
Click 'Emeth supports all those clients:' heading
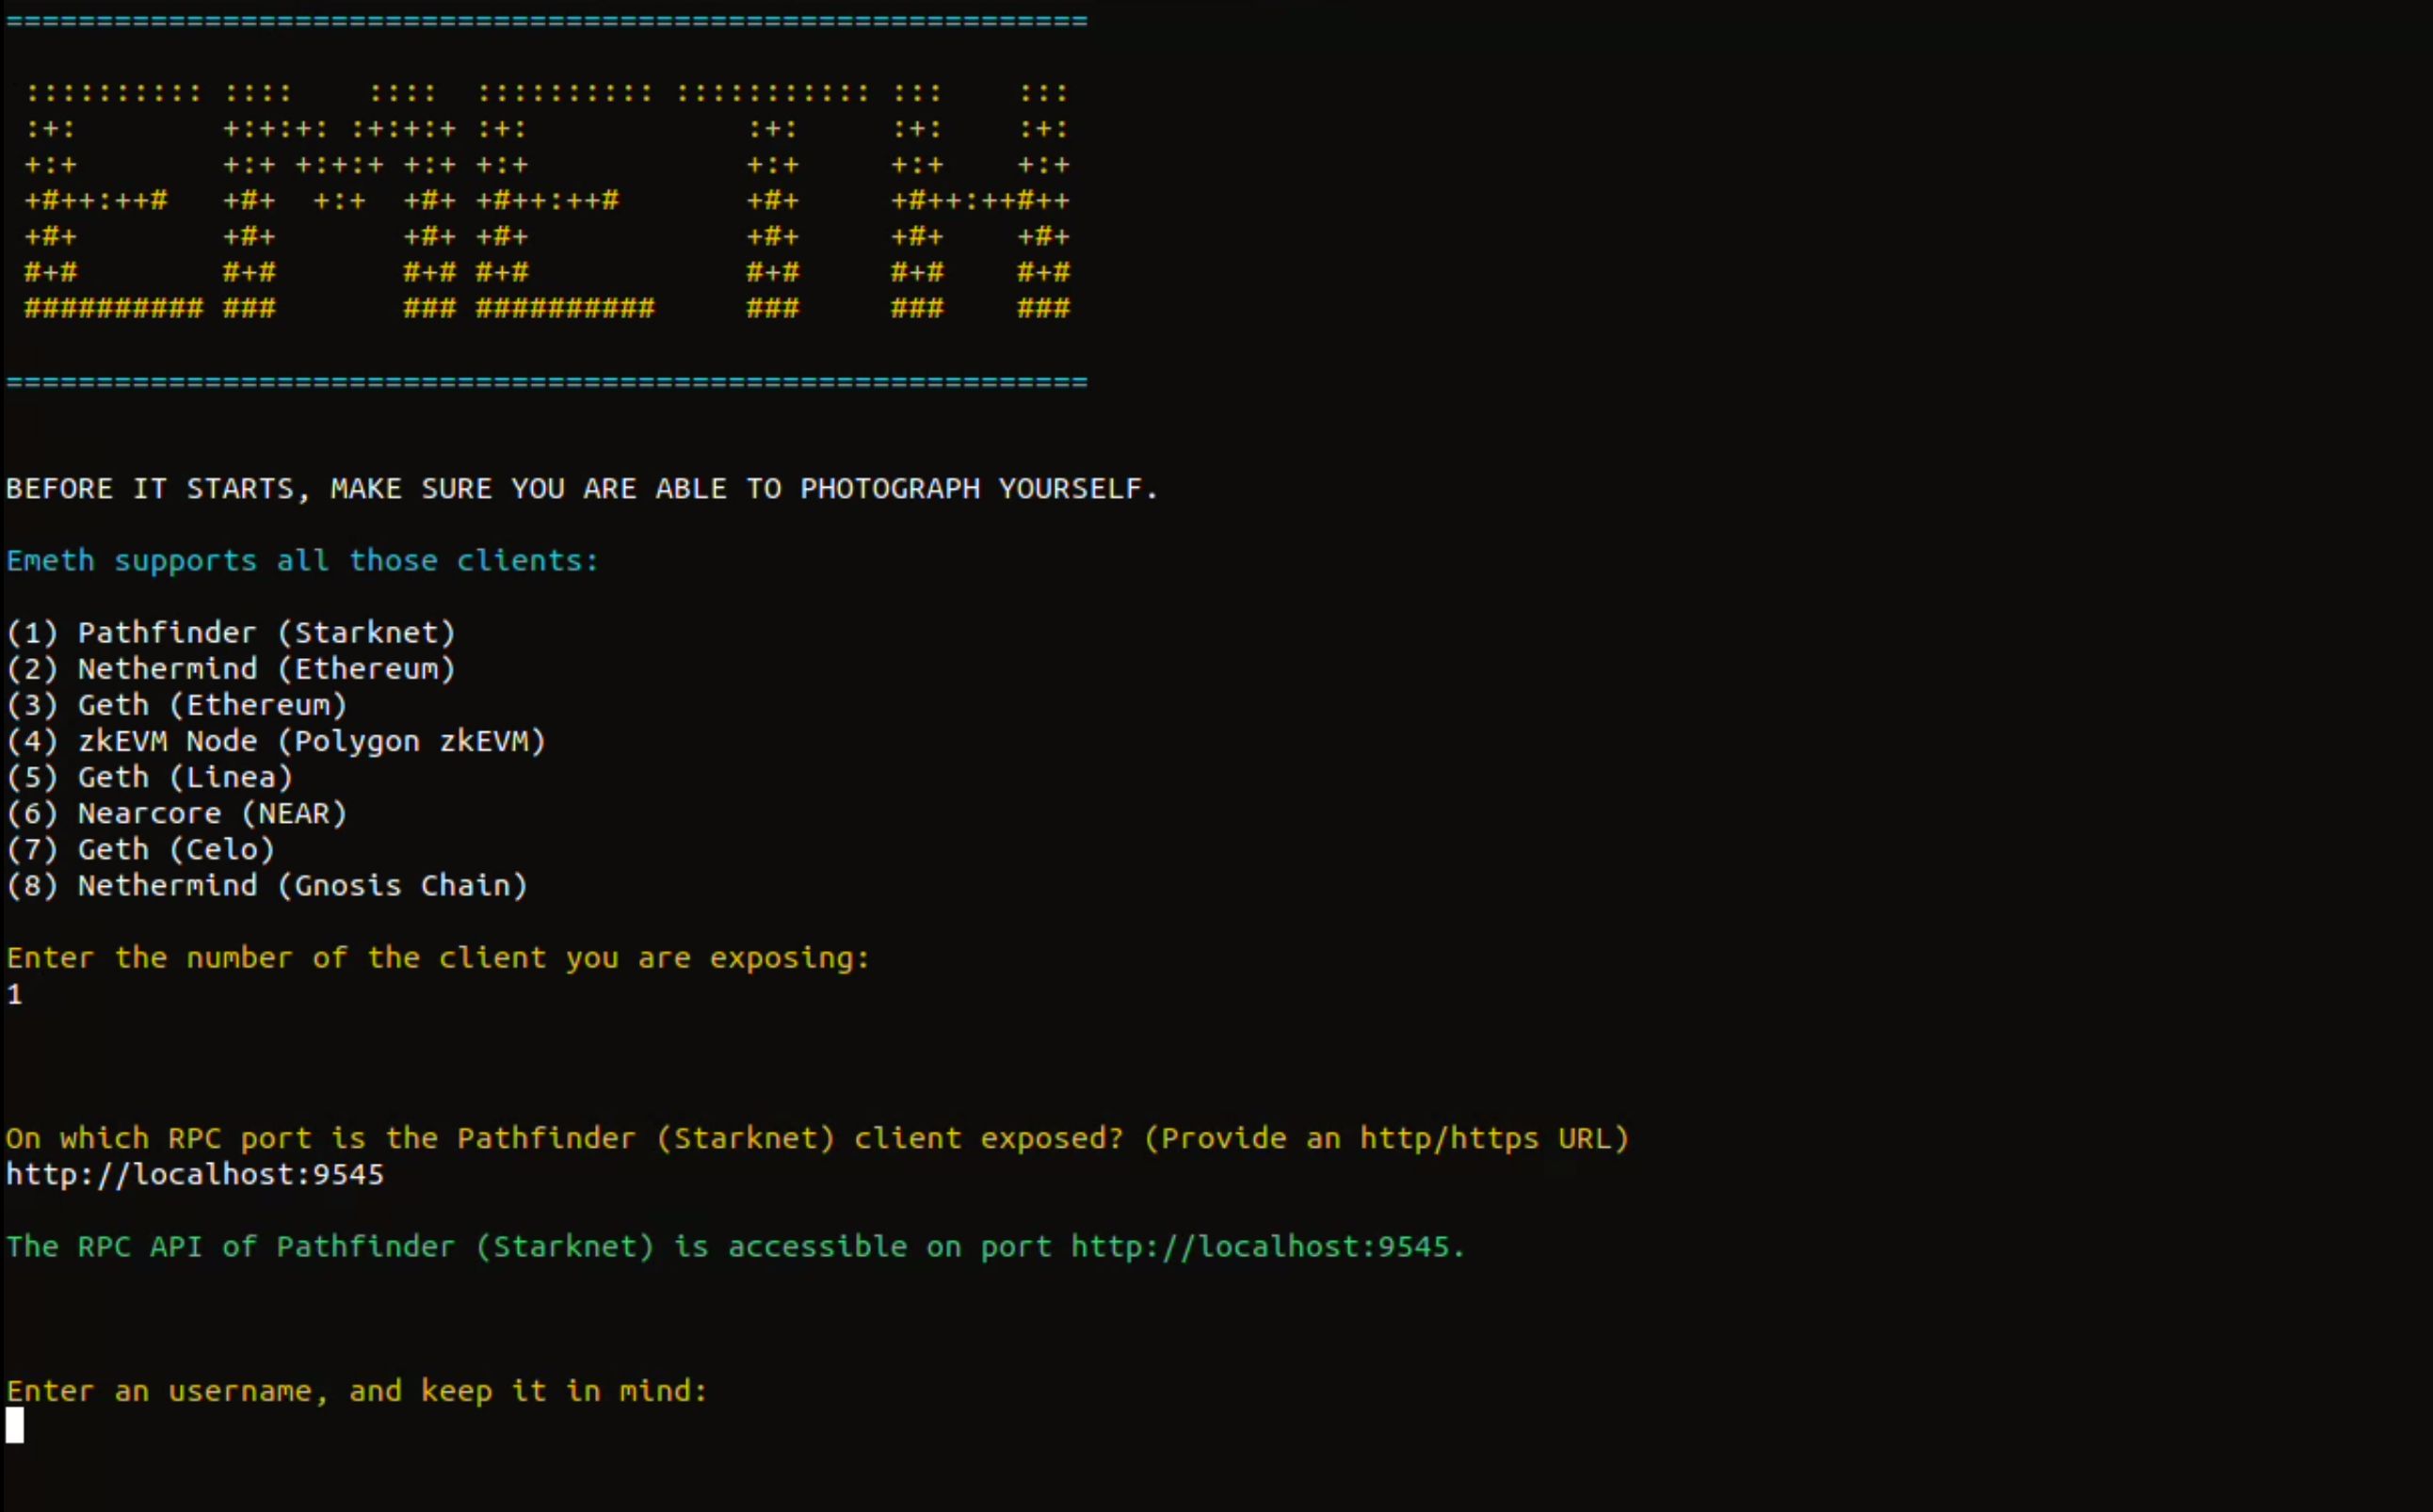pos(302,560)
